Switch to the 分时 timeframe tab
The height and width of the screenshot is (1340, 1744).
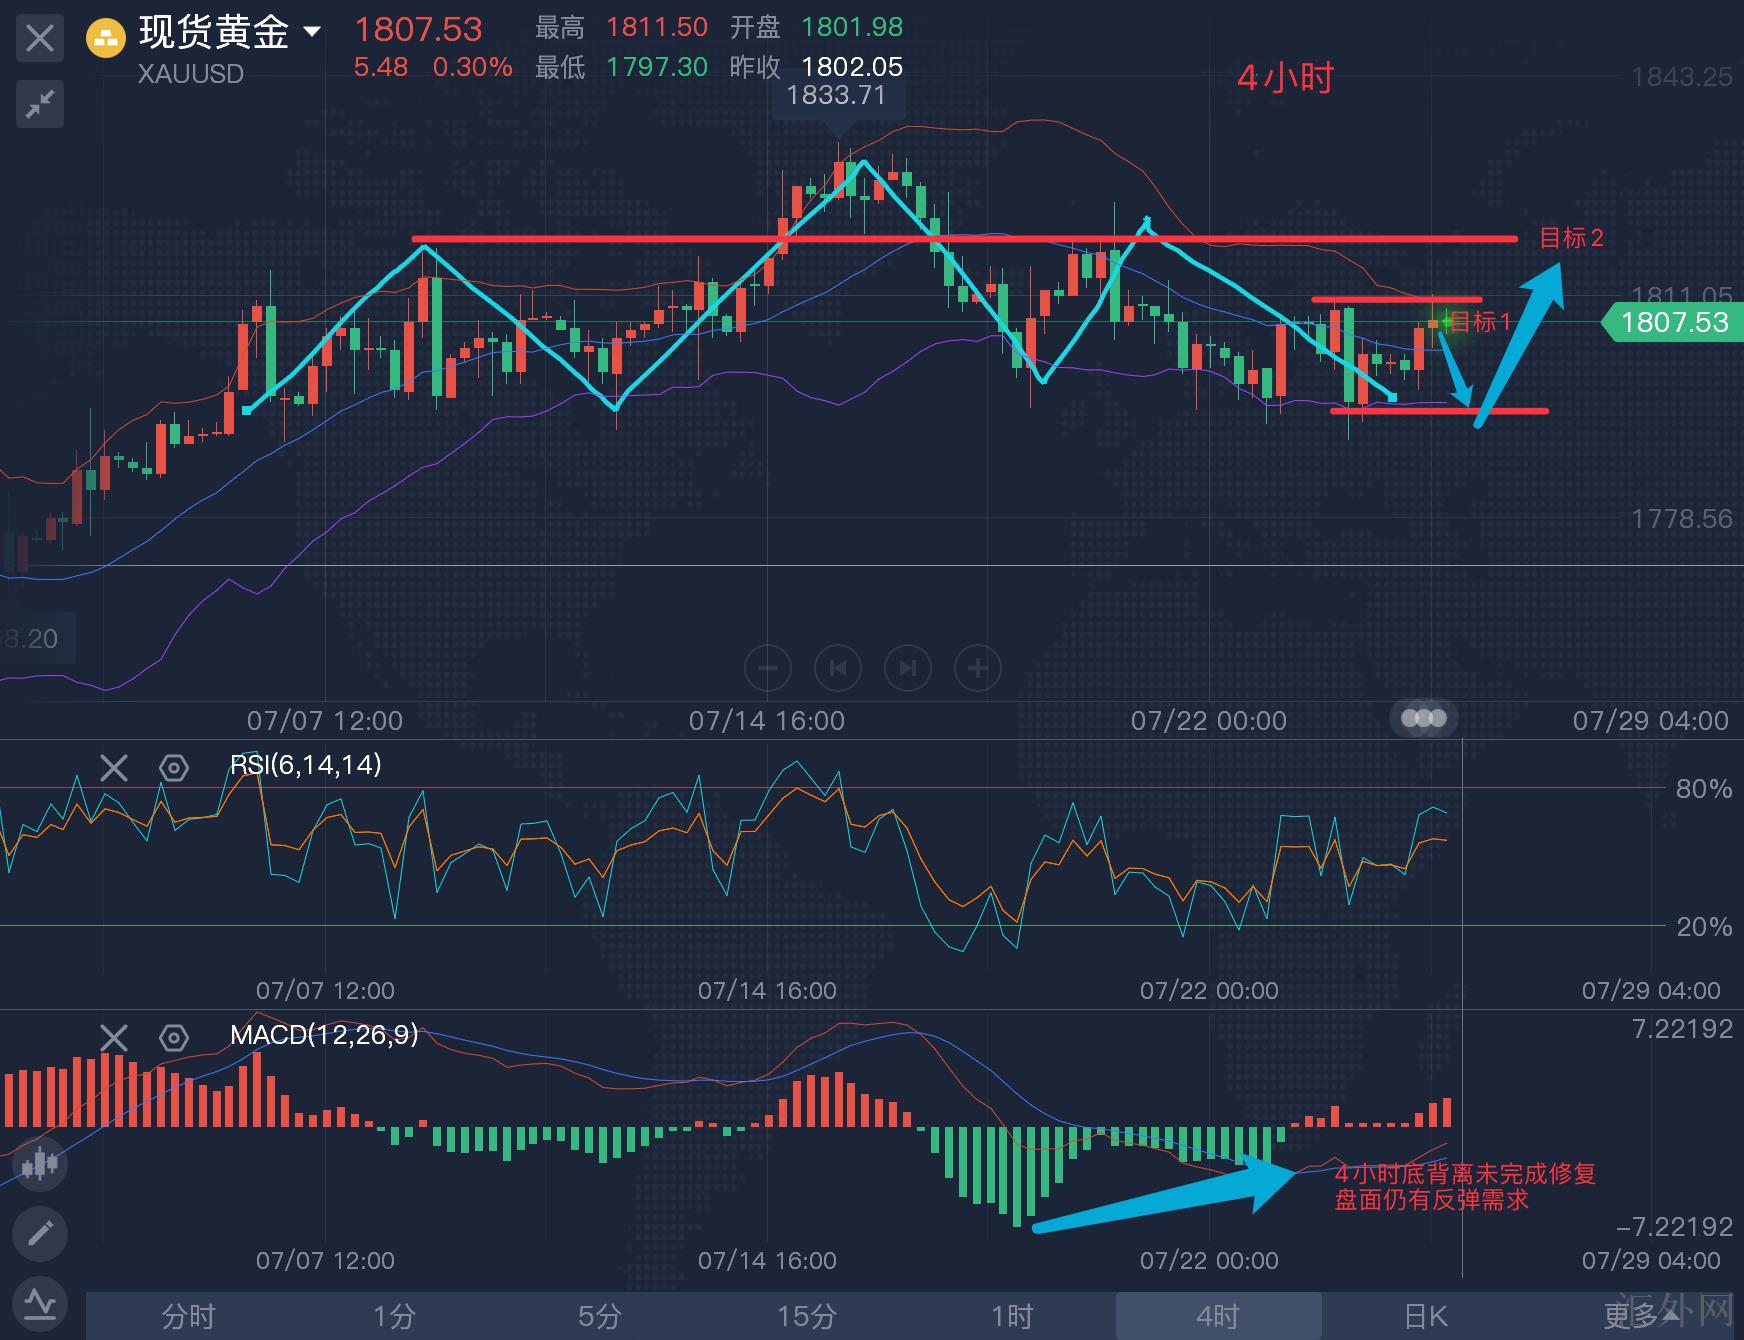point(188,1316)
